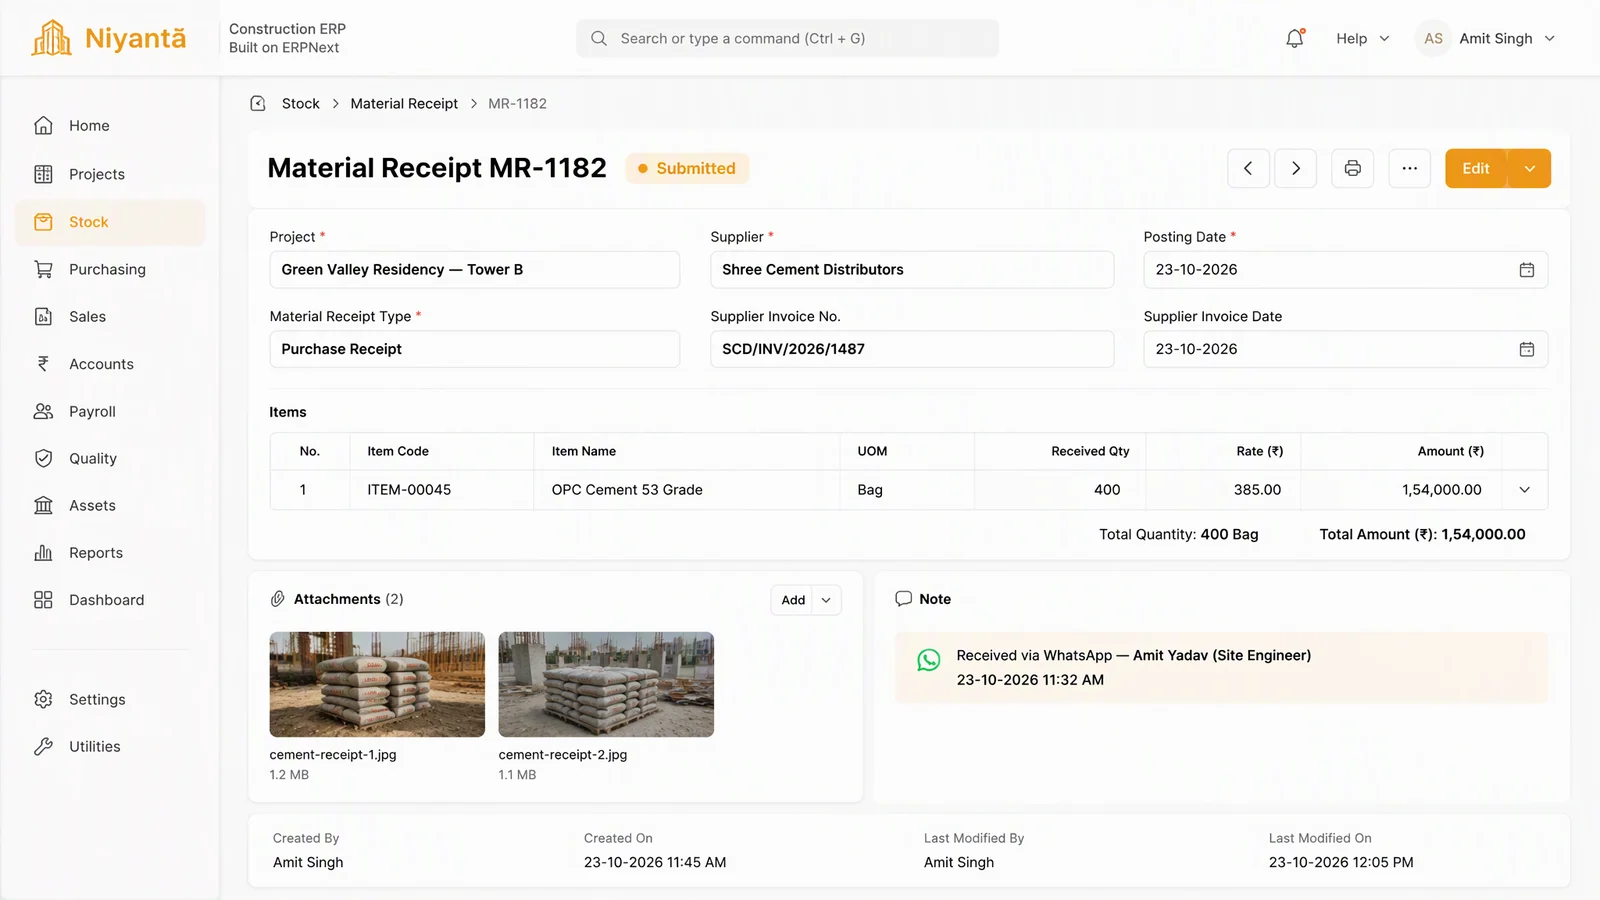1600x900 pixels.
Task: Open Projects module in sidebar
Action: coord(110,174)
